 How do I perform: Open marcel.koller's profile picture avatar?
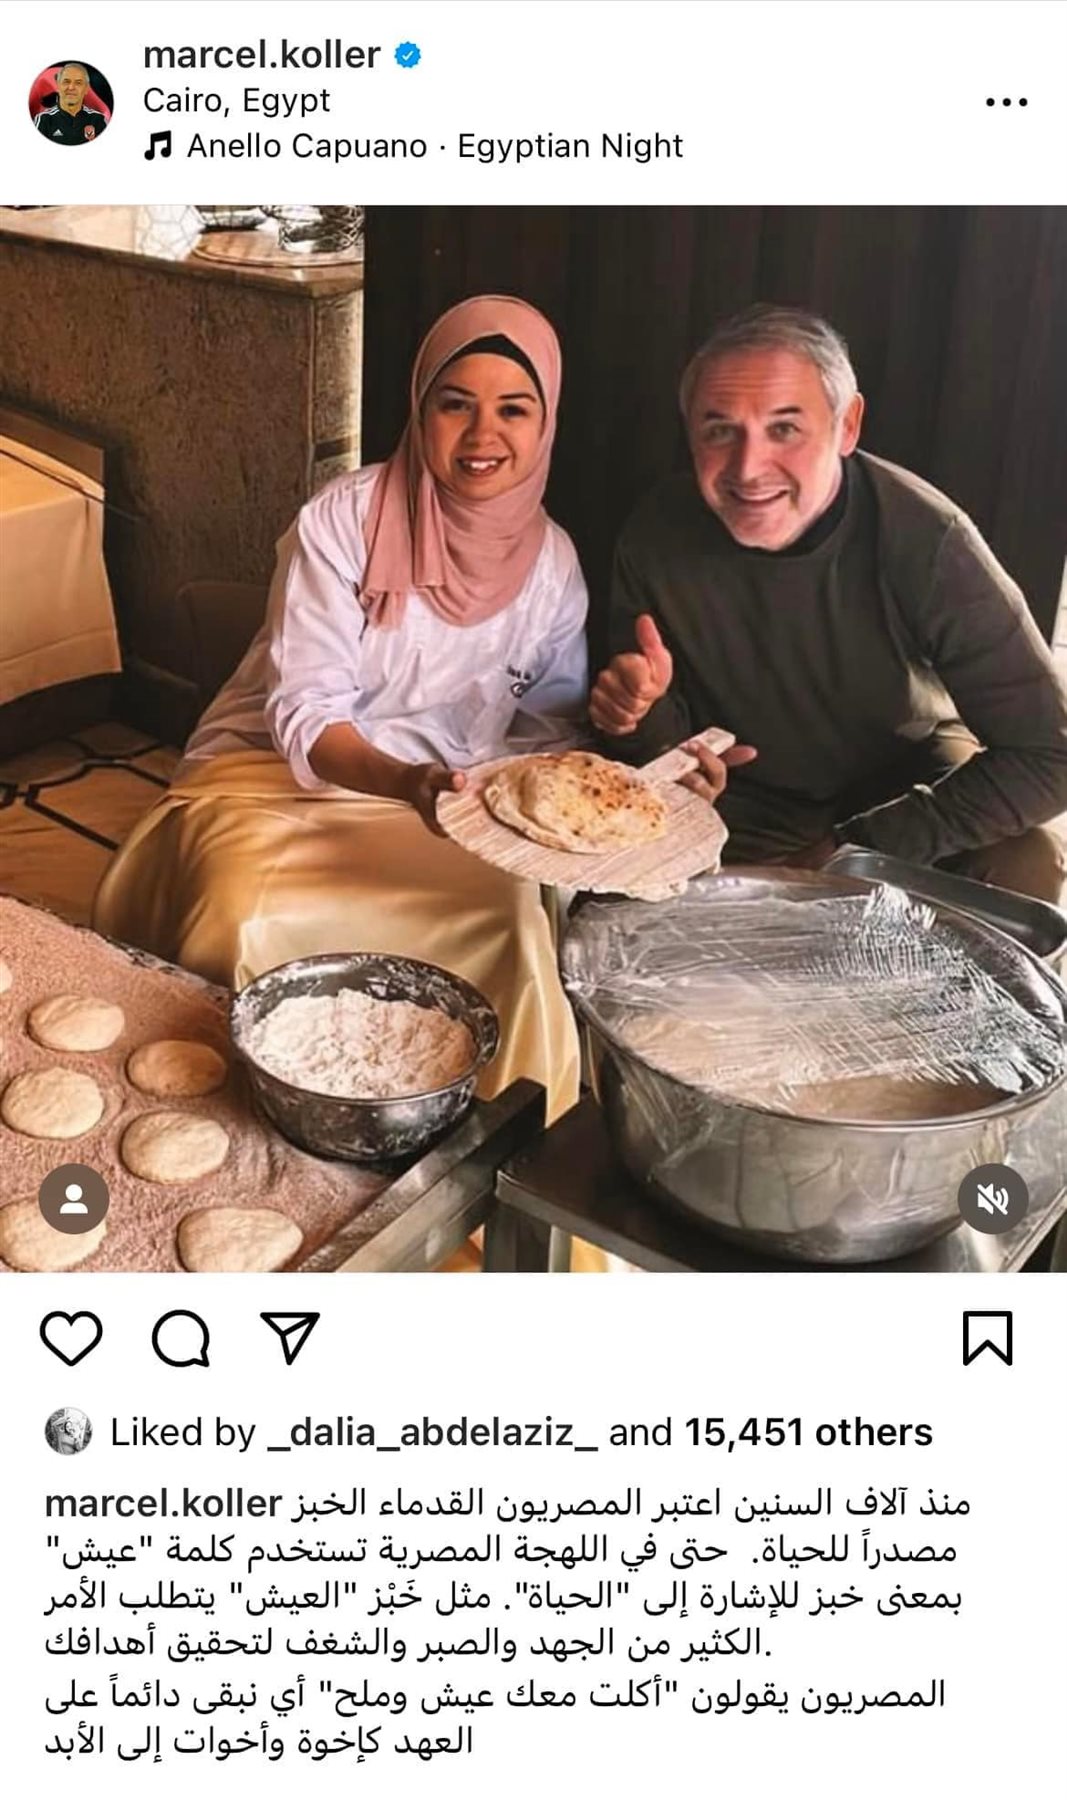71,102
